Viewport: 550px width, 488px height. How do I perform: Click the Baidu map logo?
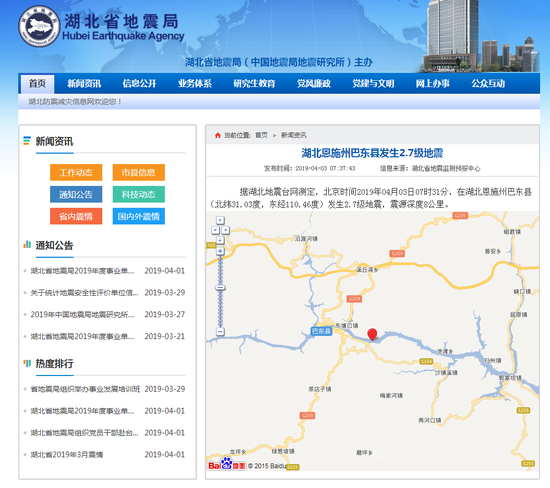click(x=227, y=464)
